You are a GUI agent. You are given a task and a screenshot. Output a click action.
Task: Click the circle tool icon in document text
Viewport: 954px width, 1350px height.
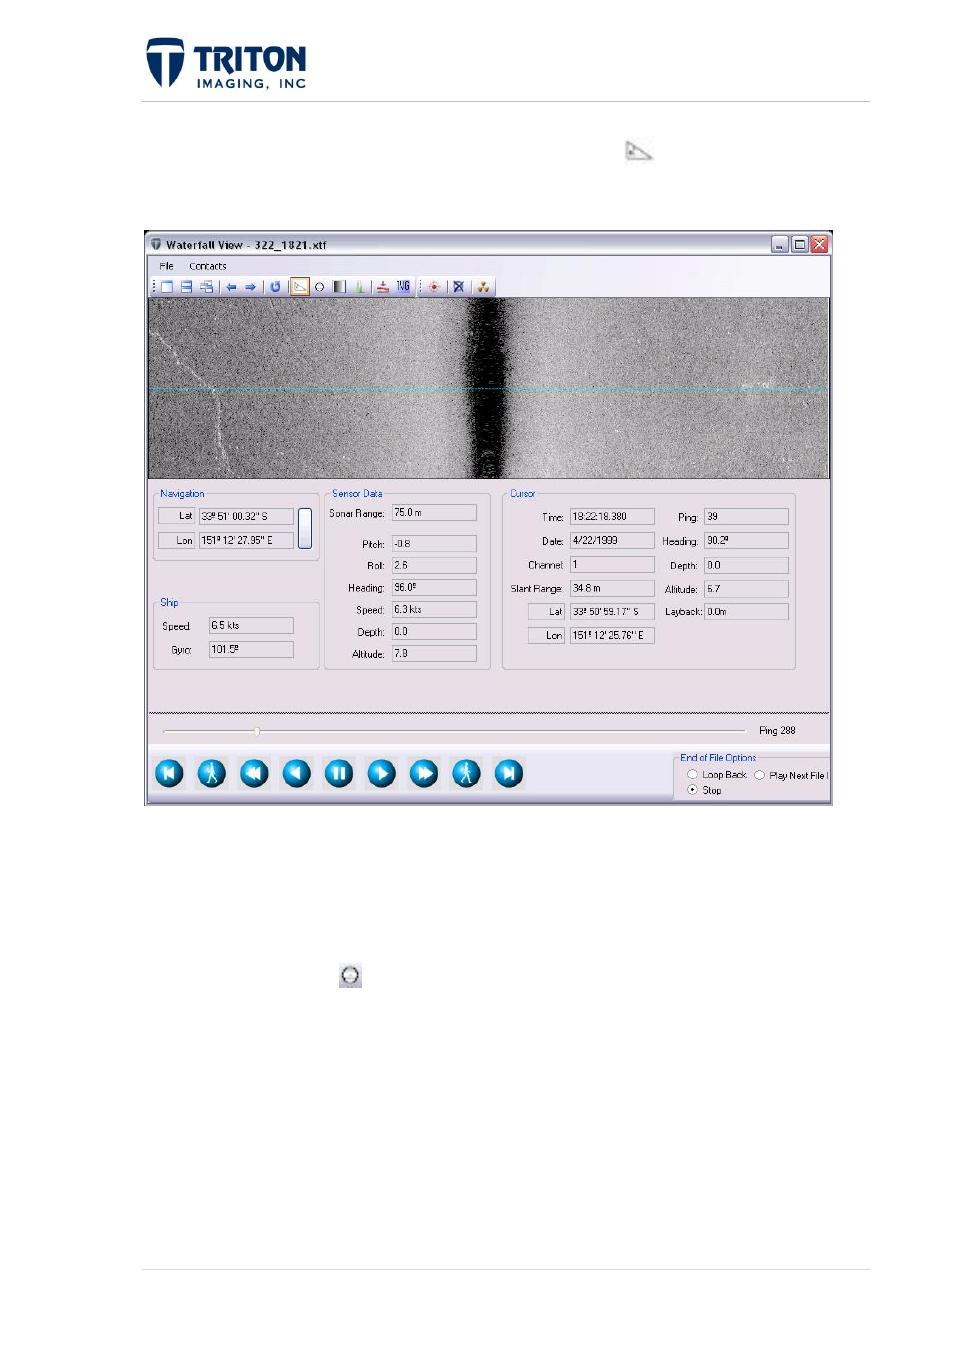tap(350, 976)
